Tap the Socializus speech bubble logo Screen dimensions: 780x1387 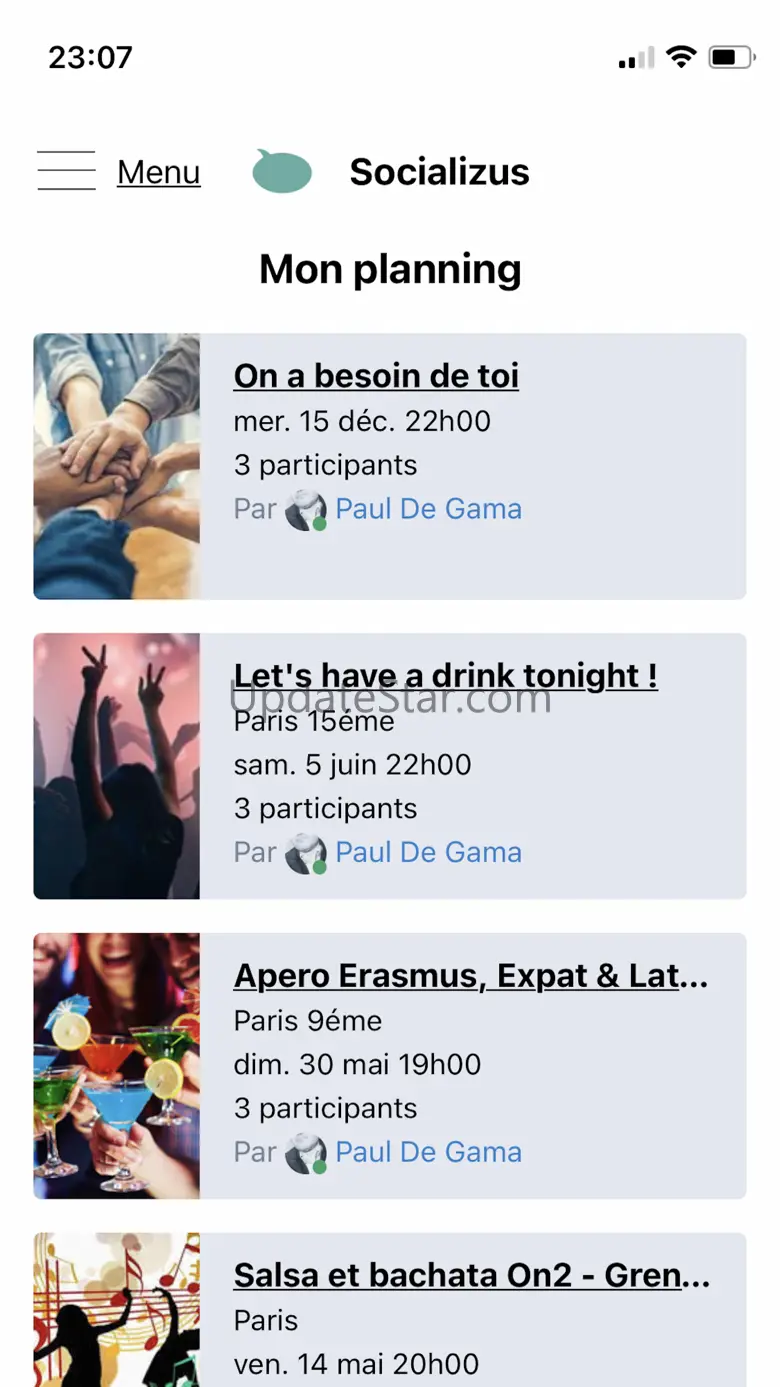[x=282, y=172]
